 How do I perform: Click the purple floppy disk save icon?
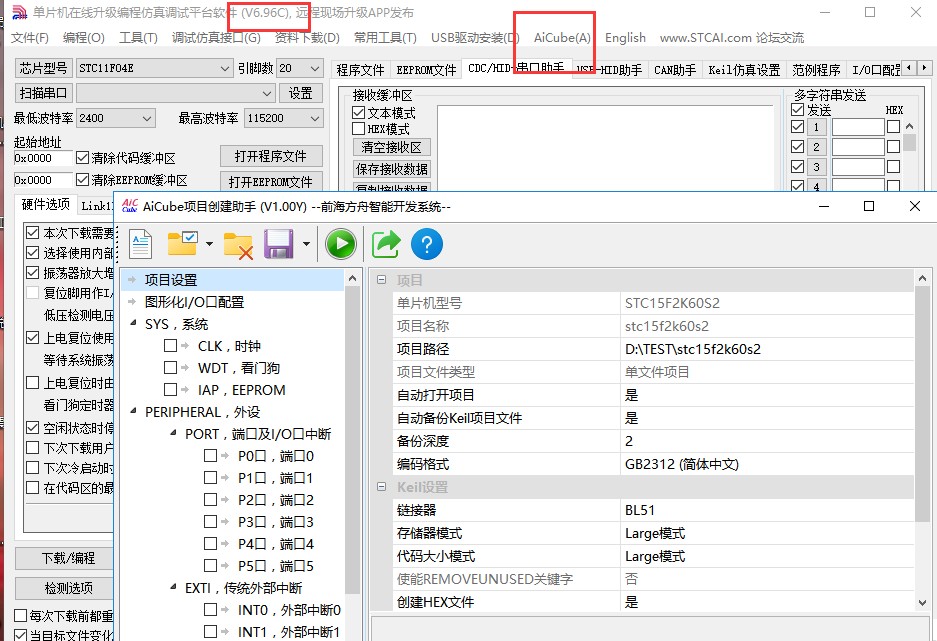(278, 244)
